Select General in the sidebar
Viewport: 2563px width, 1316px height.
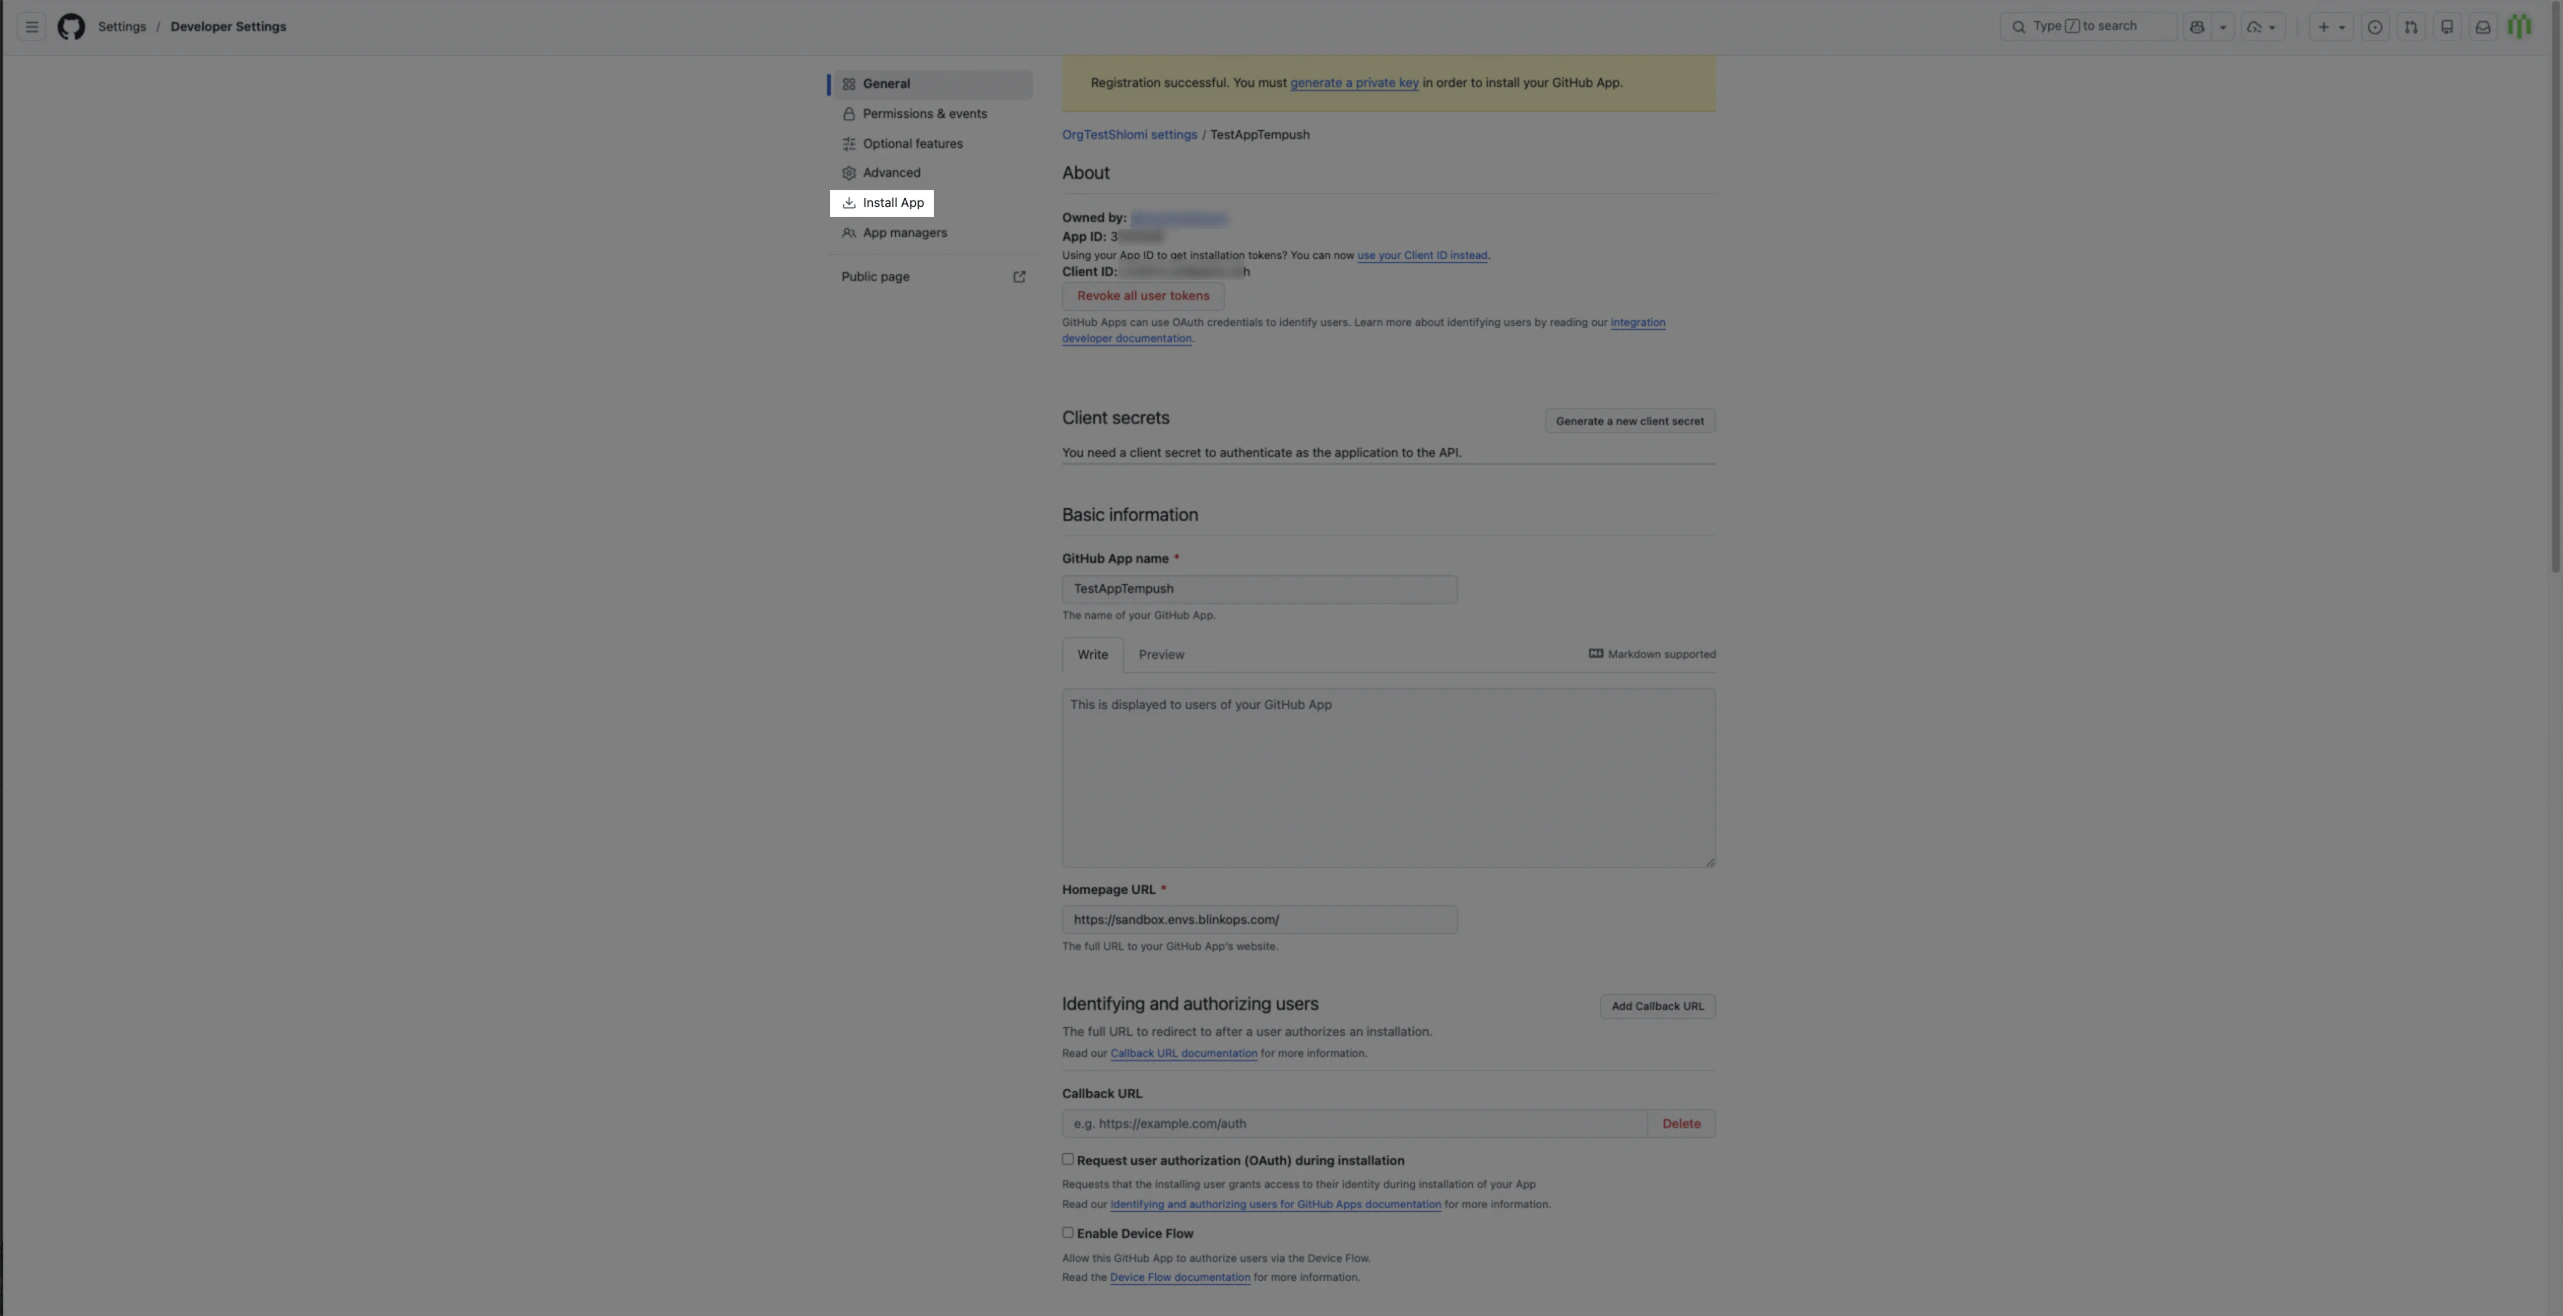(933, 84)
